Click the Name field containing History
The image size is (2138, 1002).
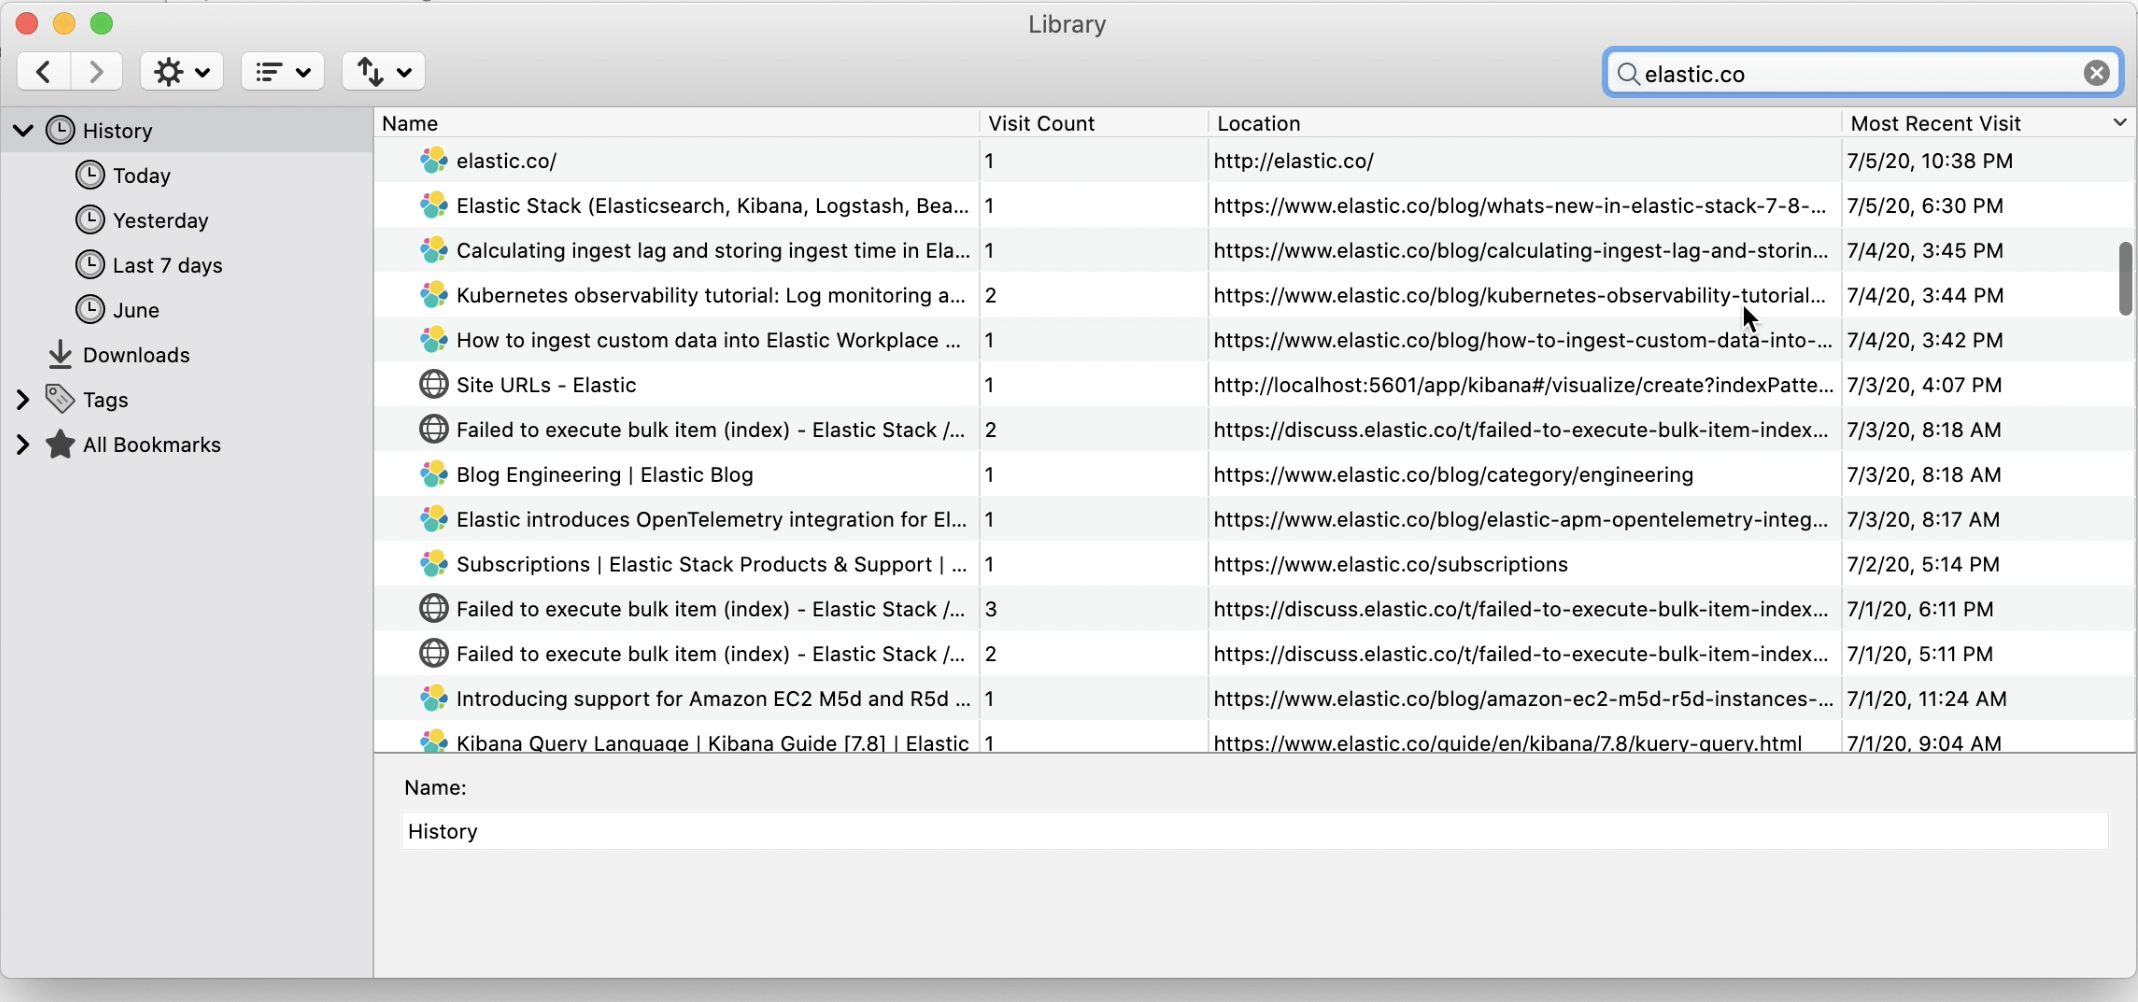click(x=1255, y=831)
